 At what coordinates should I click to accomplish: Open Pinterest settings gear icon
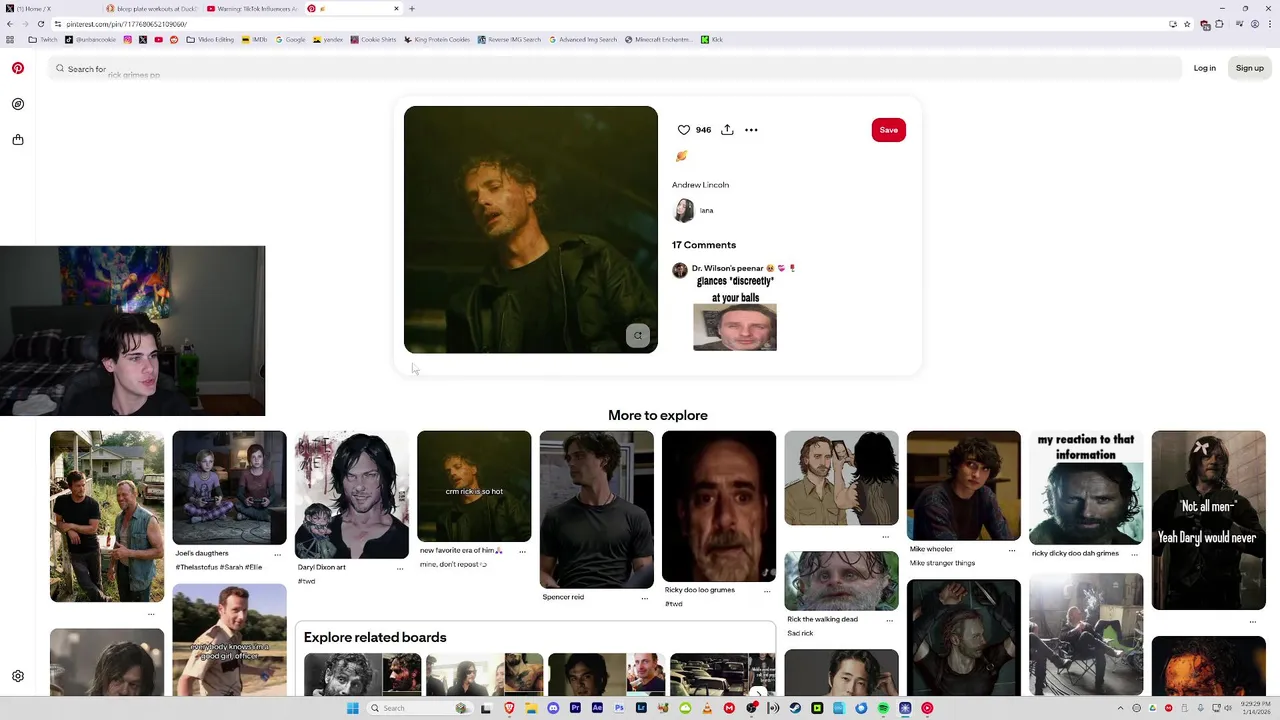pyautogui.click(x=18, y=676)
